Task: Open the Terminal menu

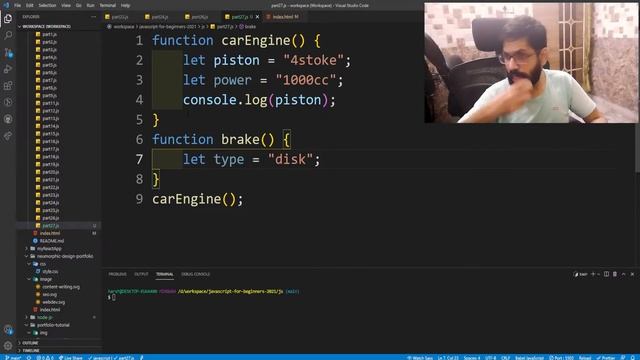Action: tap(108, 5)
